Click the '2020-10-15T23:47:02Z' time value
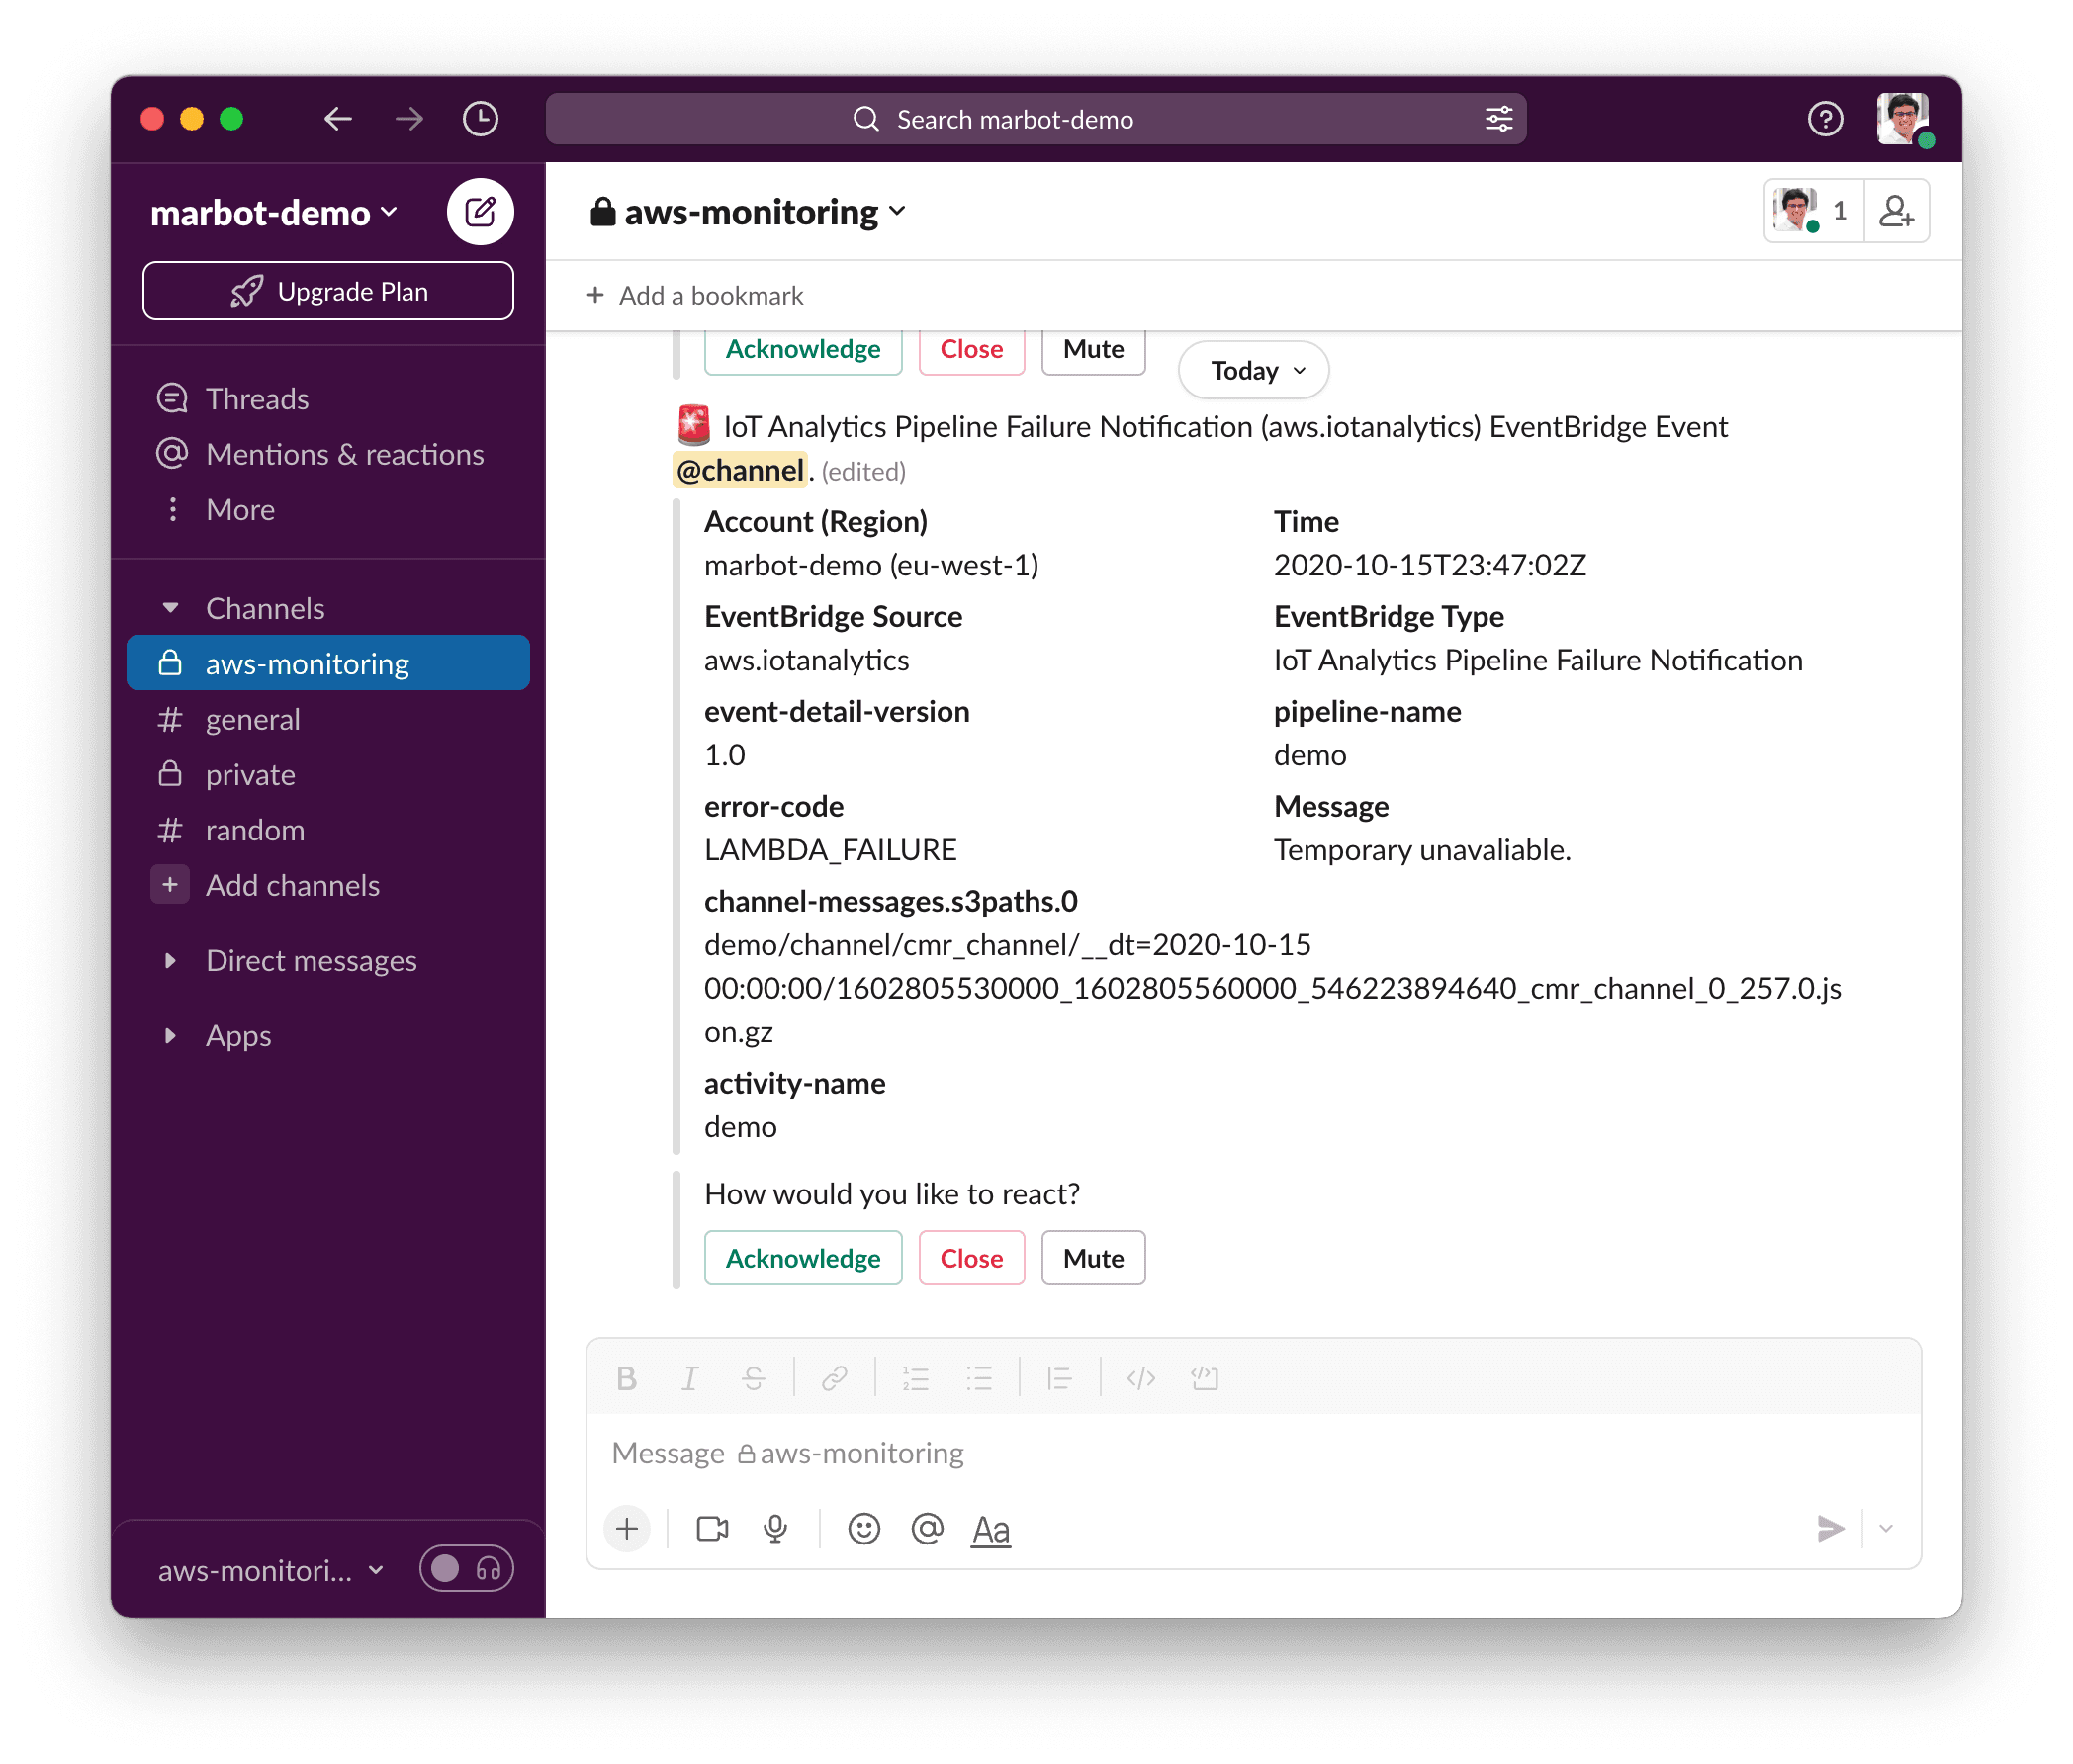 point(1430,565)
